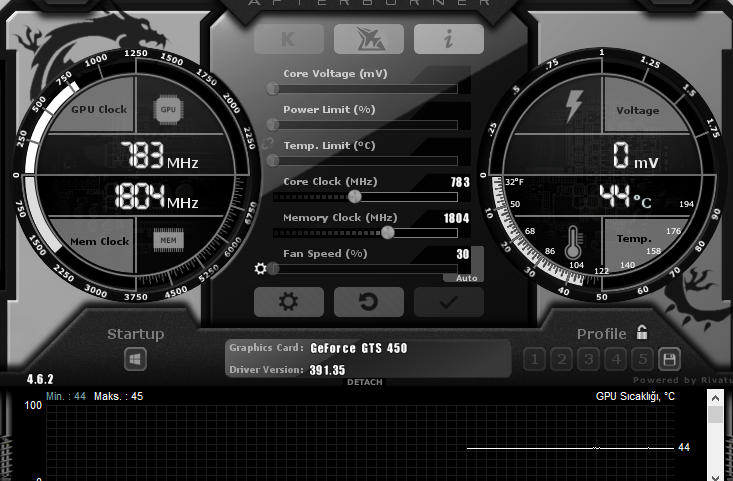Click the GPU Sıcaklığı graph title
Viewport: 733px width, 481px height.
[x=635, y=396]
